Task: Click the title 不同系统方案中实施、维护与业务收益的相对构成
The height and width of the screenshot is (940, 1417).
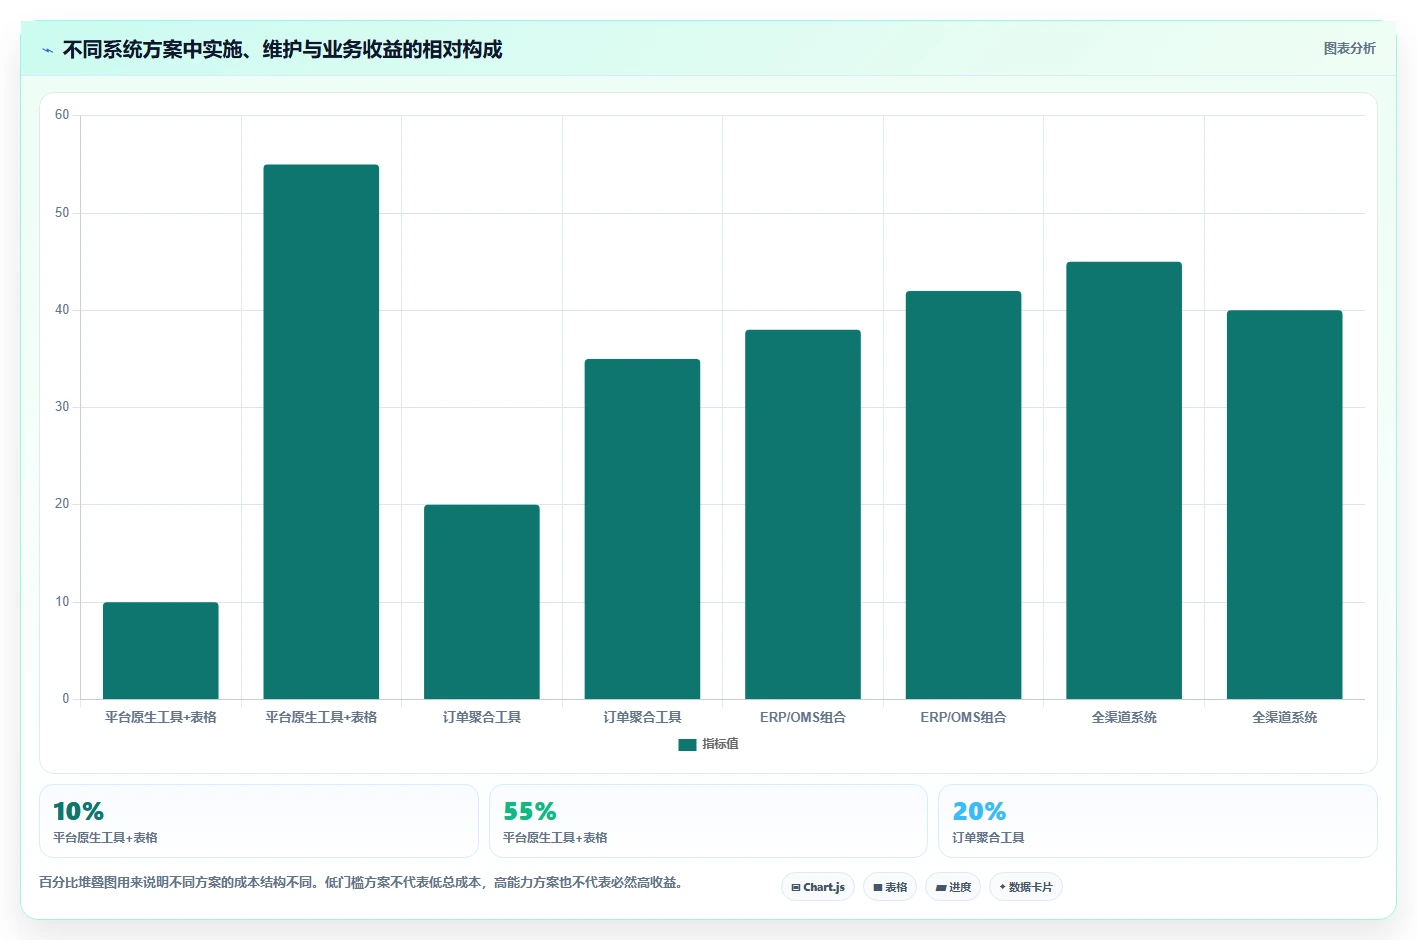Action: 282,50
